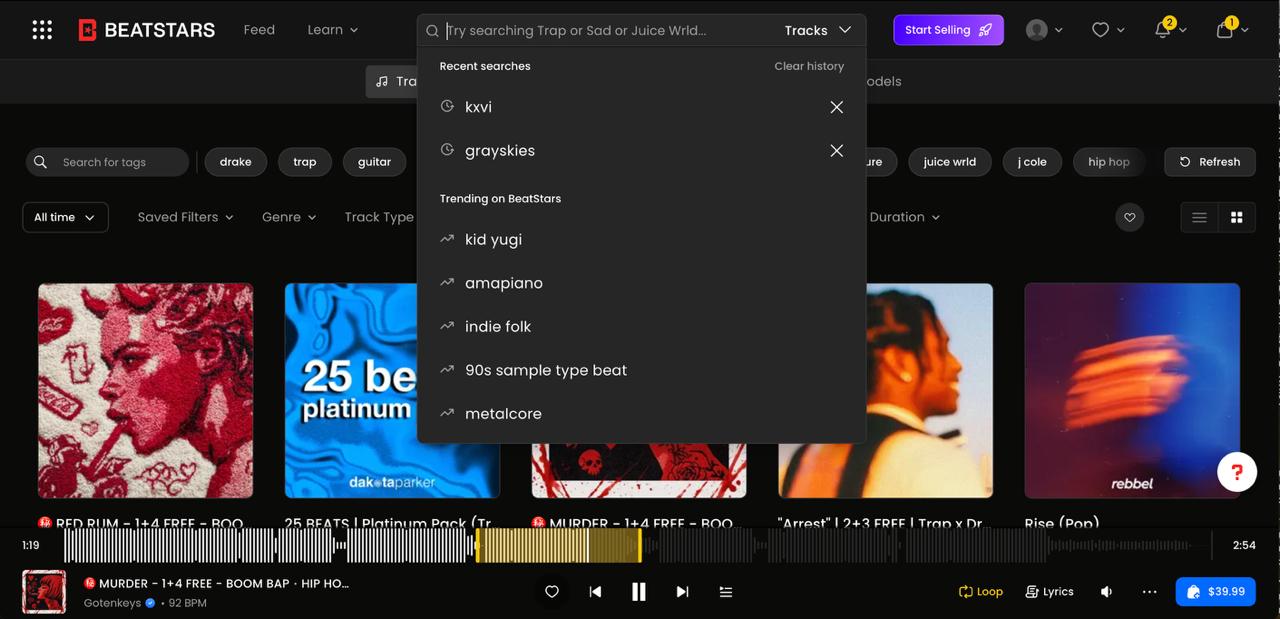Clear search history
Viewport: 1280px width, 619px height.
point(809,66)
